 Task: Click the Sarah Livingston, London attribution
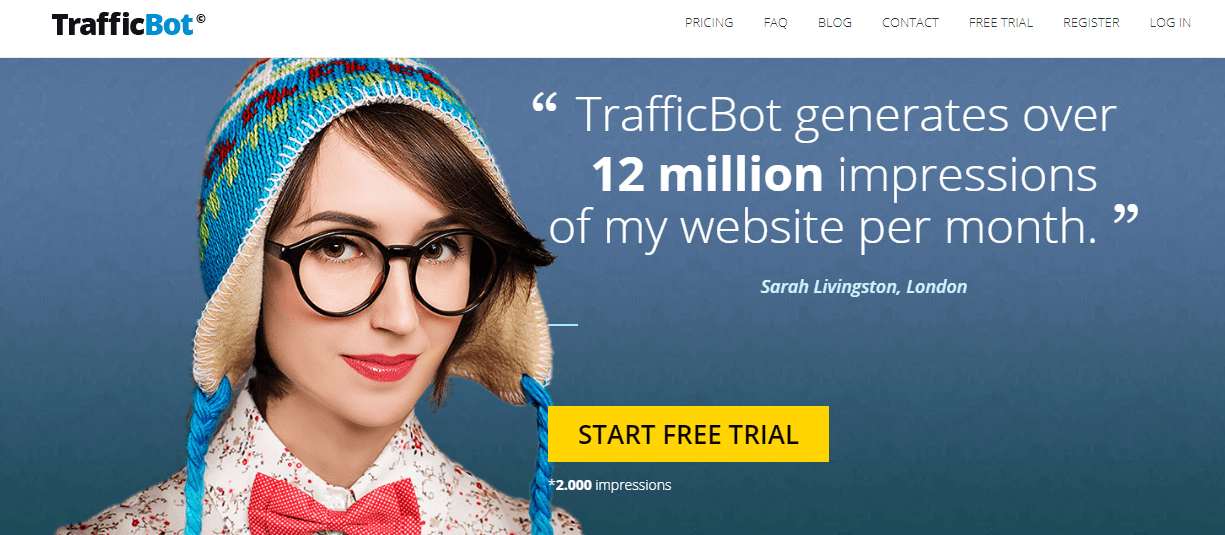pyautogui.click(x=864, y=287)
